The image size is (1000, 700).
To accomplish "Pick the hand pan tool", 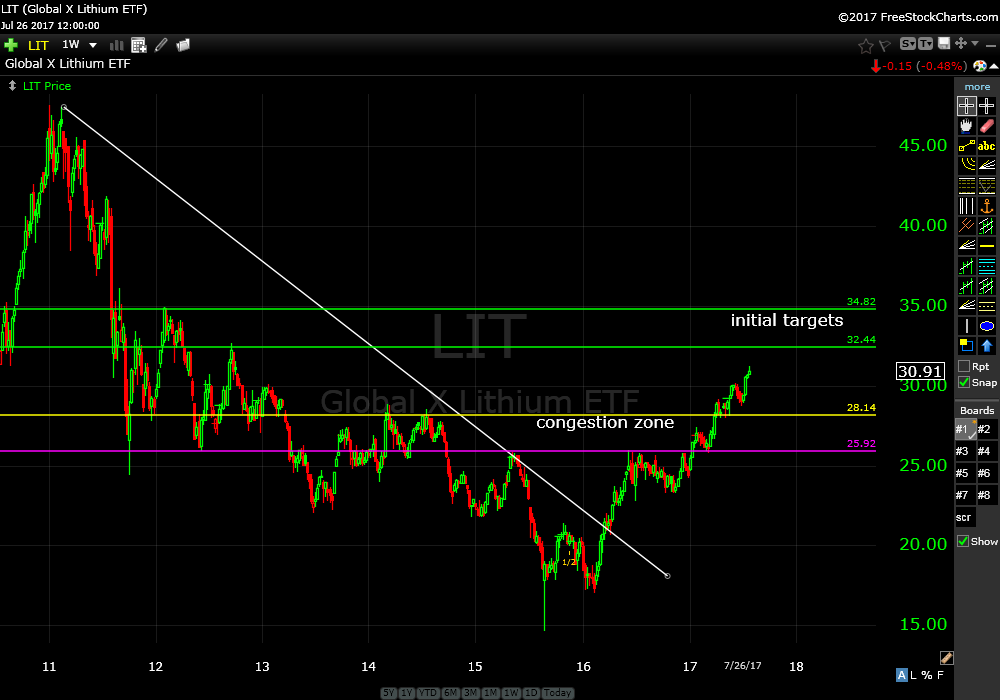I will click(966, 126).
